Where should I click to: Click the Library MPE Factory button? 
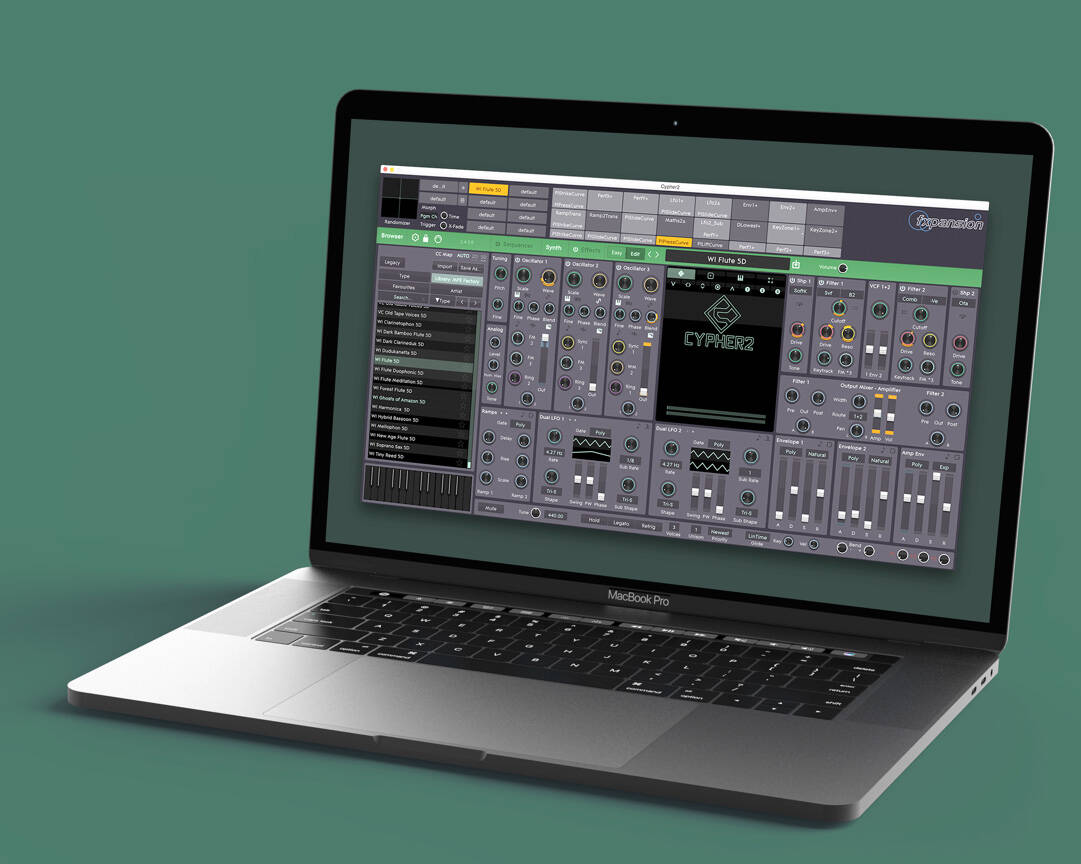[x=457, y=280]
